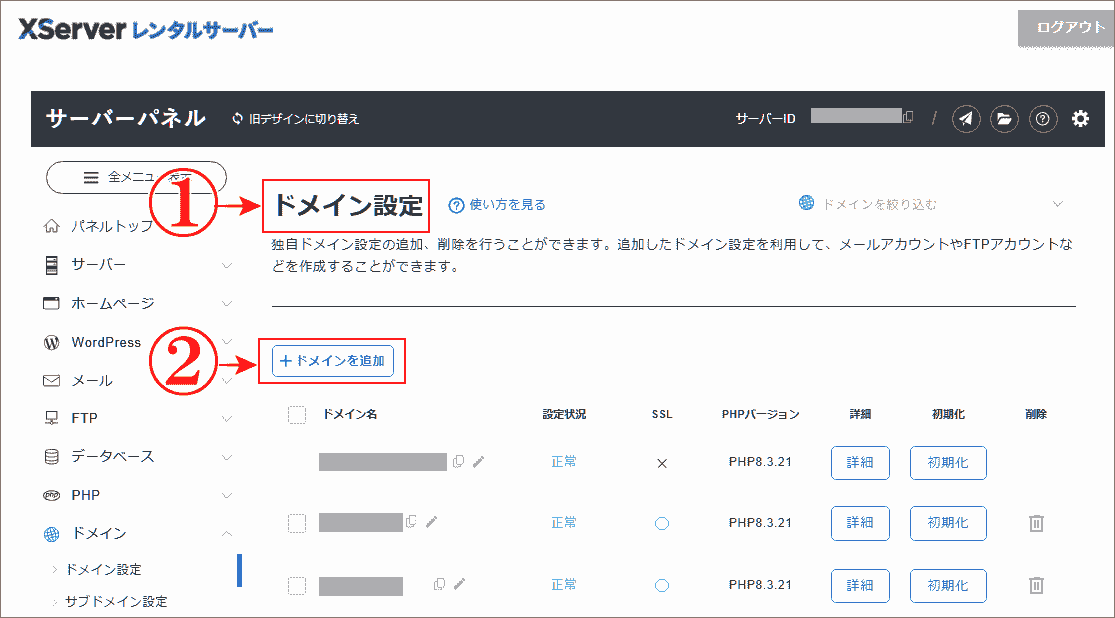Copy the server ID with the copy icon
The image size is (1115, 618).
[908, 117]
